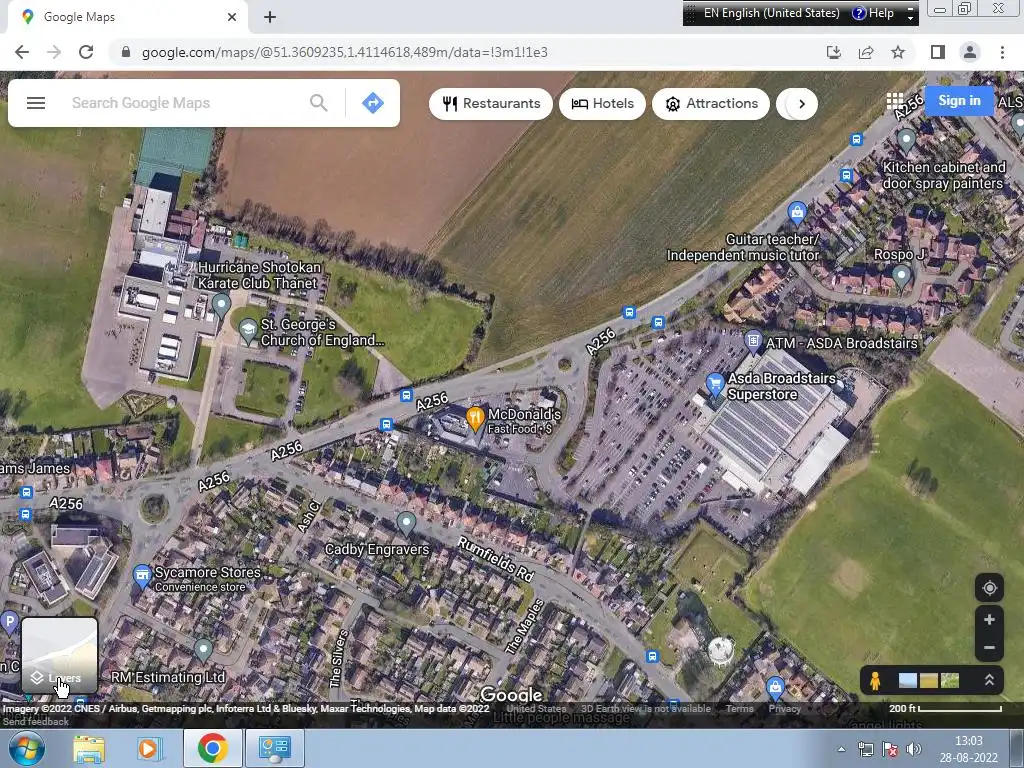Select the Asda Broadstairs Superstore marker
The width and height of the screenshot is (1024, 768).
click(715, 385)
